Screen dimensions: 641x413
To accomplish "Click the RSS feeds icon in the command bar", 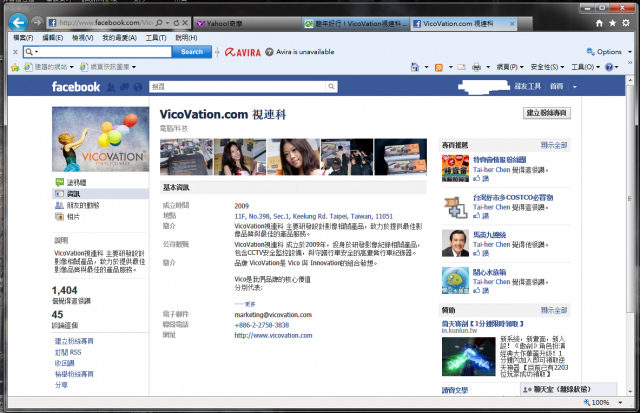I will [439, 67].
